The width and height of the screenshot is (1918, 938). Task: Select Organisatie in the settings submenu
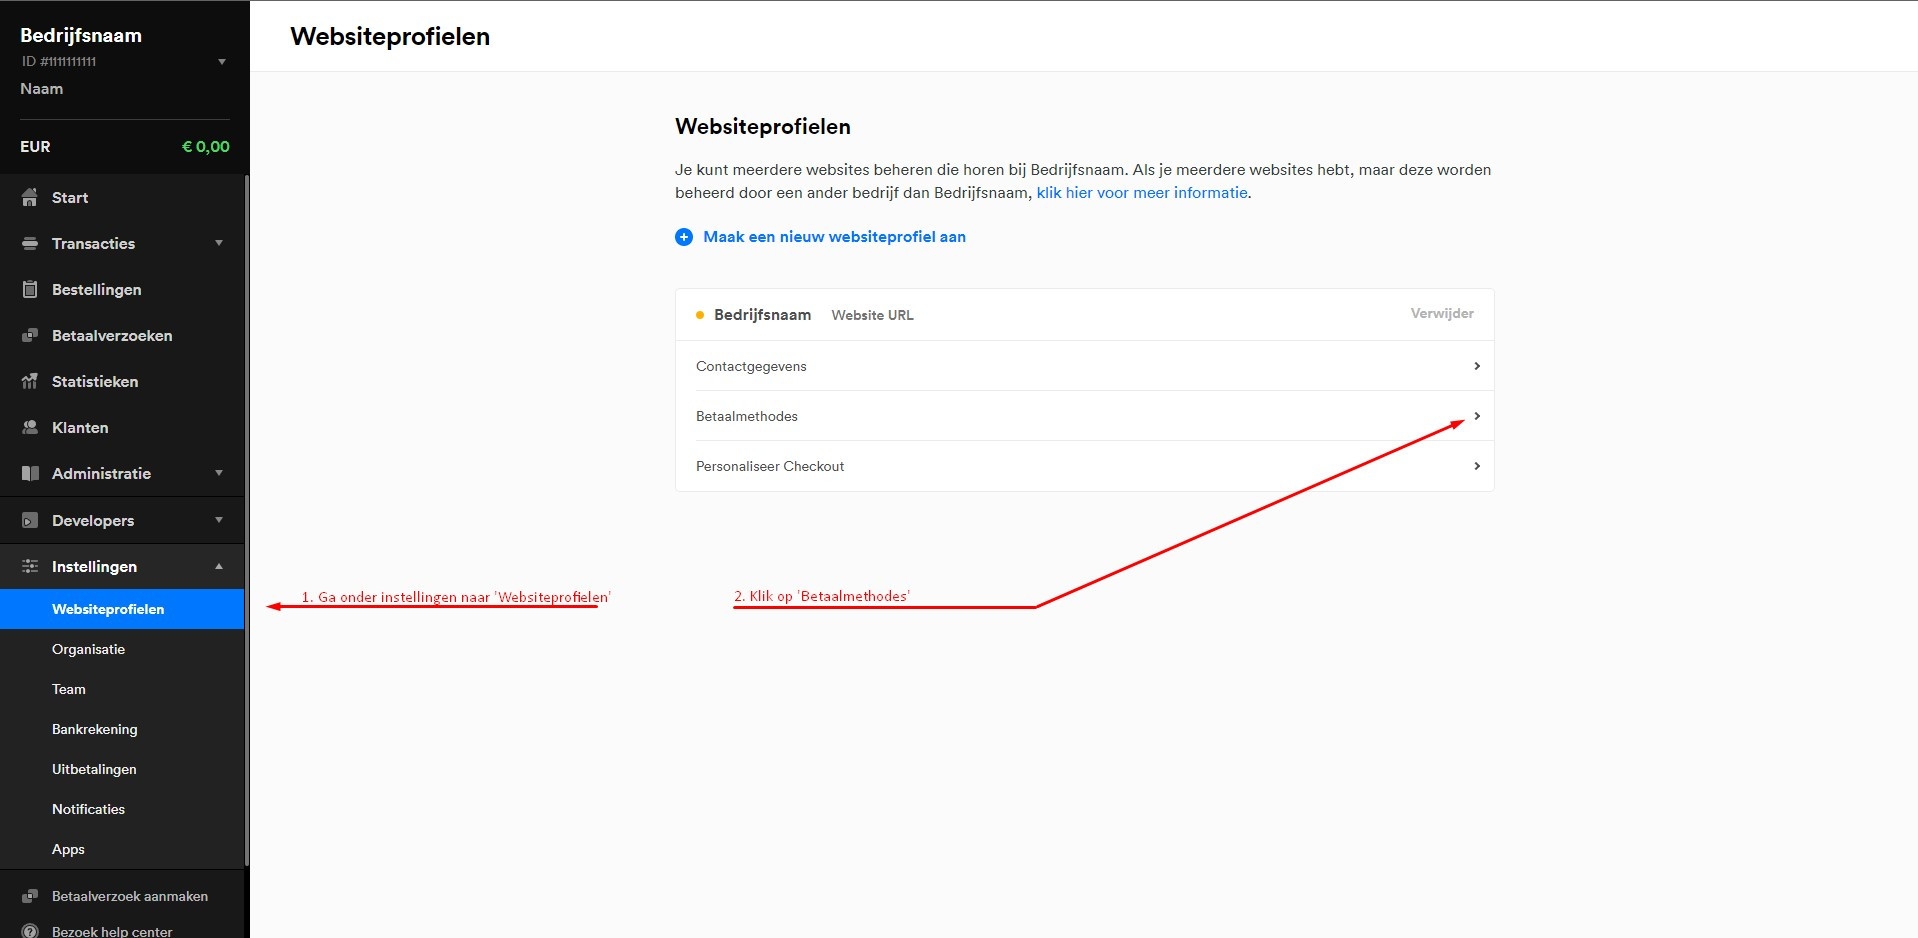[89, 649]
